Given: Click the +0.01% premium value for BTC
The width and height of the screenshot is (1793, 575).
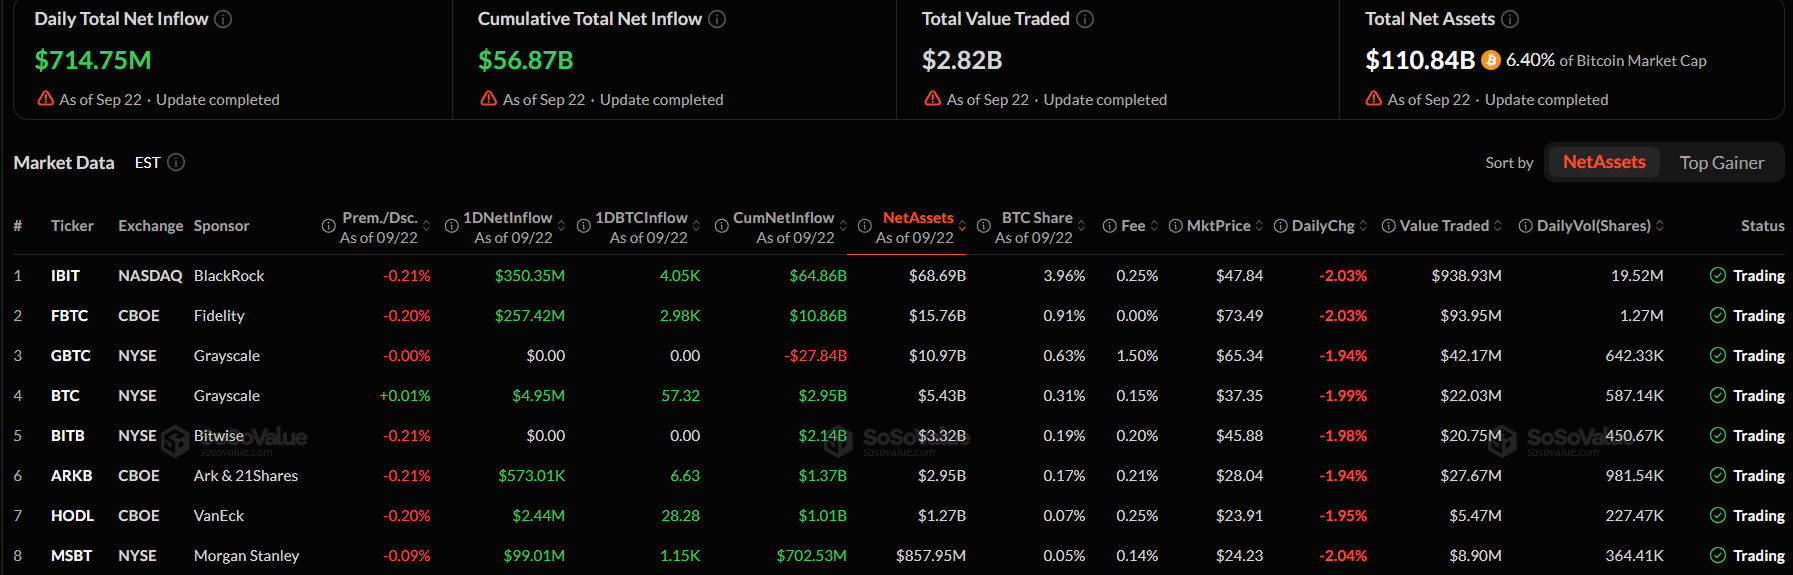Looking at the screenshot, I should click(x=405, y=395).
